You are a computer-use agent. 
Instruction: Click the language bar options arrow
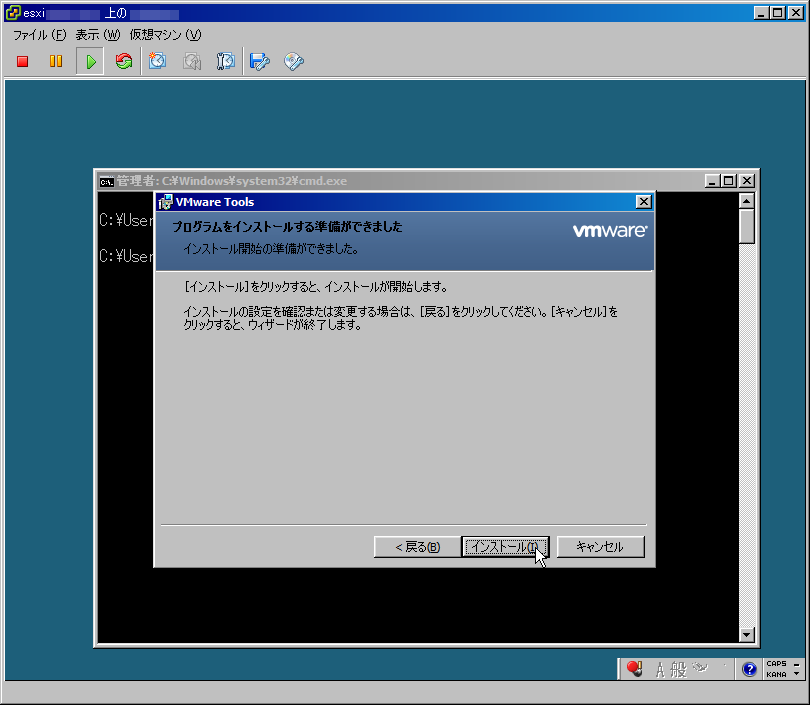797,674
